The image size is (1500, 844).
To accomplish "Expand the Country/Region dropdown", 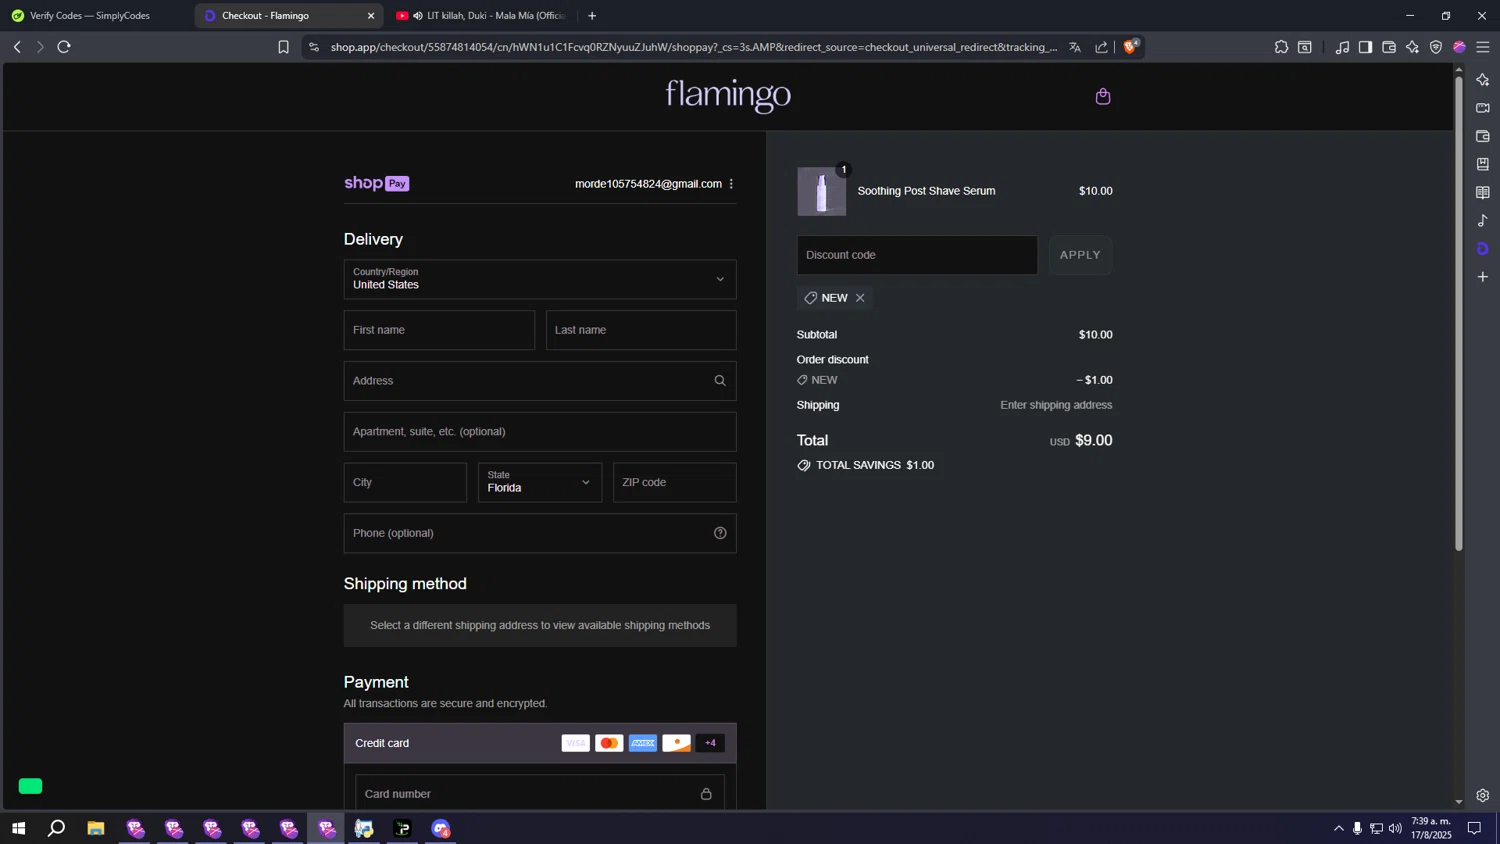I will coord(540,279).
